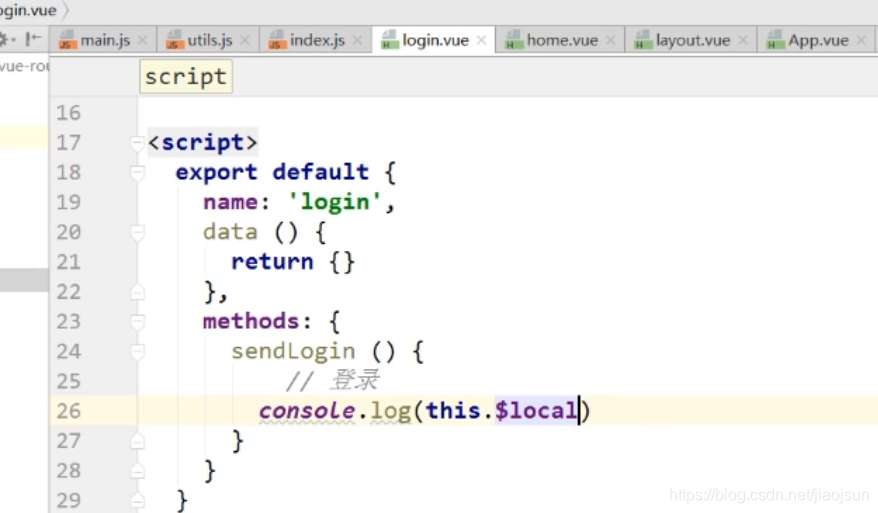This screenshot has height=513, width=878.
Task: Click the App.vue file type icon
Action: pos(776,40)
